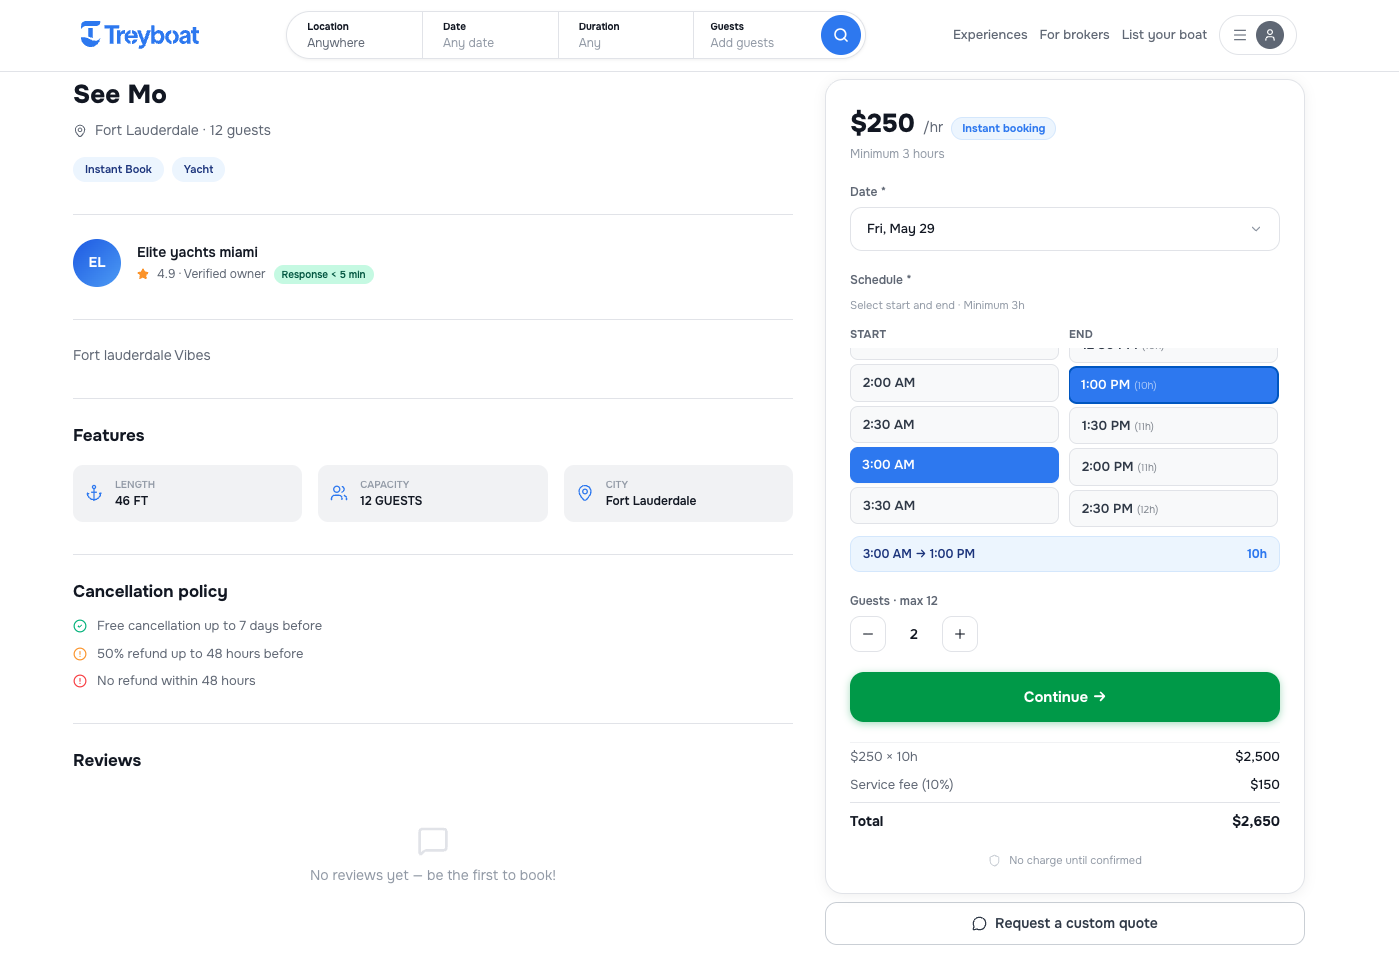Decrease guest count with minus button
1399x963 pixels.
pyautogui.click(x=868, y=634)
